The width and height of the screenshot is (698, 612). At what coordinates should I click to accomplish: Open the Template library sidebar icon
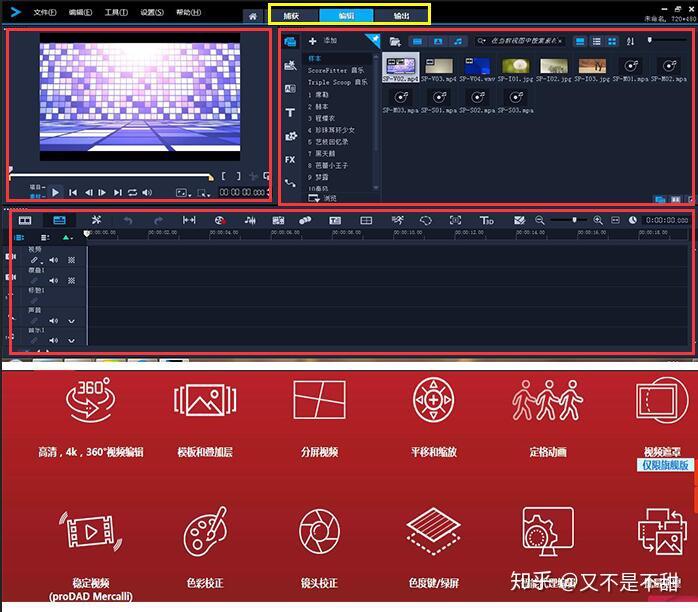(x=290, y=65)
